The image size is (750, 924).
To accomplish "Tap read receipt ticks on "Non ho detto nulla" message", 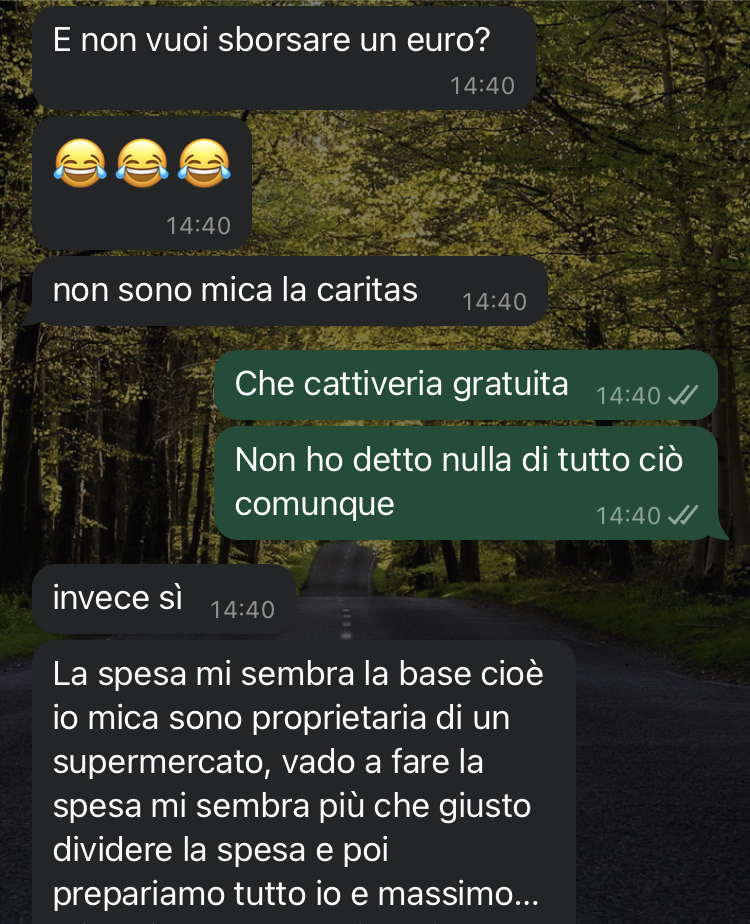I will [683, 515].
